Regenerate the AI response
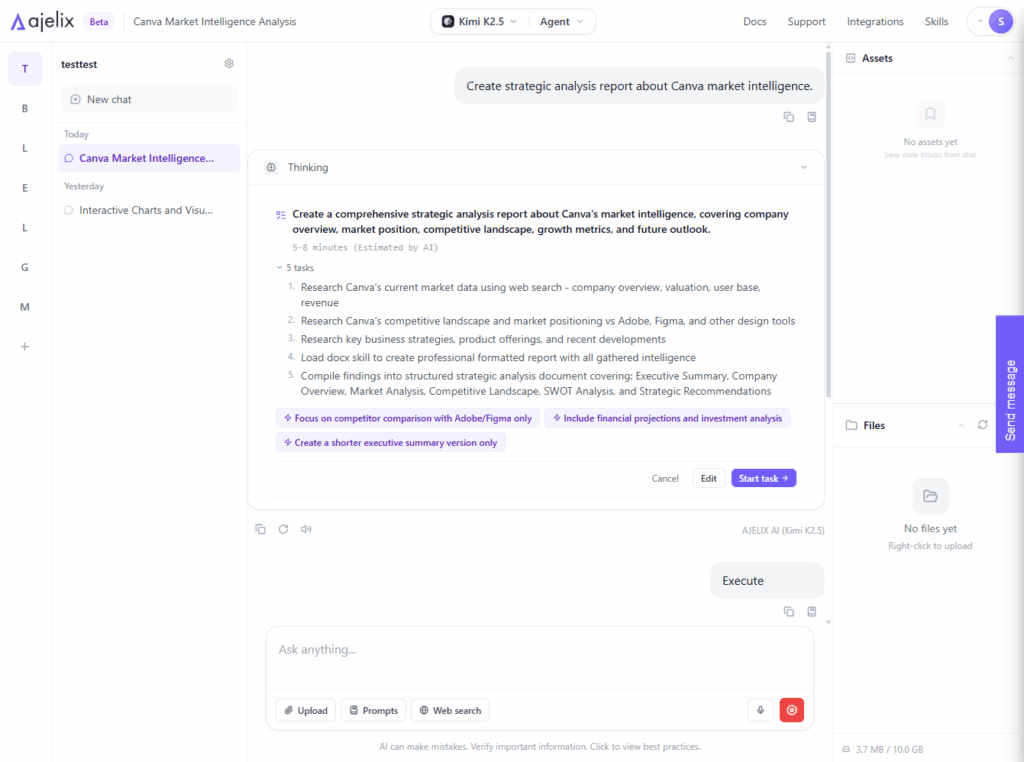The image size is (1024, 762). point(283,528)
